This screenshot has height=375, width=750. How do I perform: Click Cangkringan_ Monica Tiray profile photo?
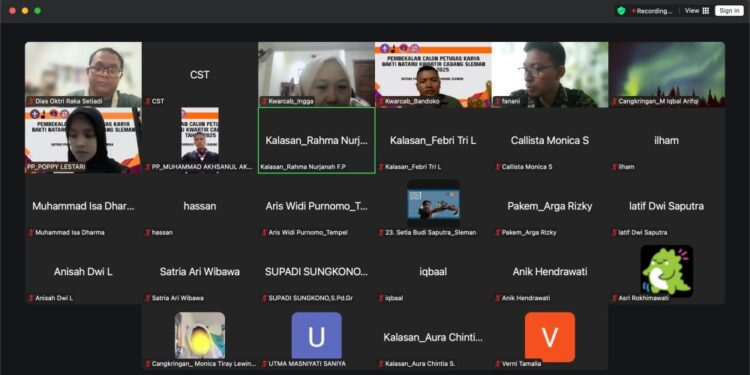click(x=200, y=335)
